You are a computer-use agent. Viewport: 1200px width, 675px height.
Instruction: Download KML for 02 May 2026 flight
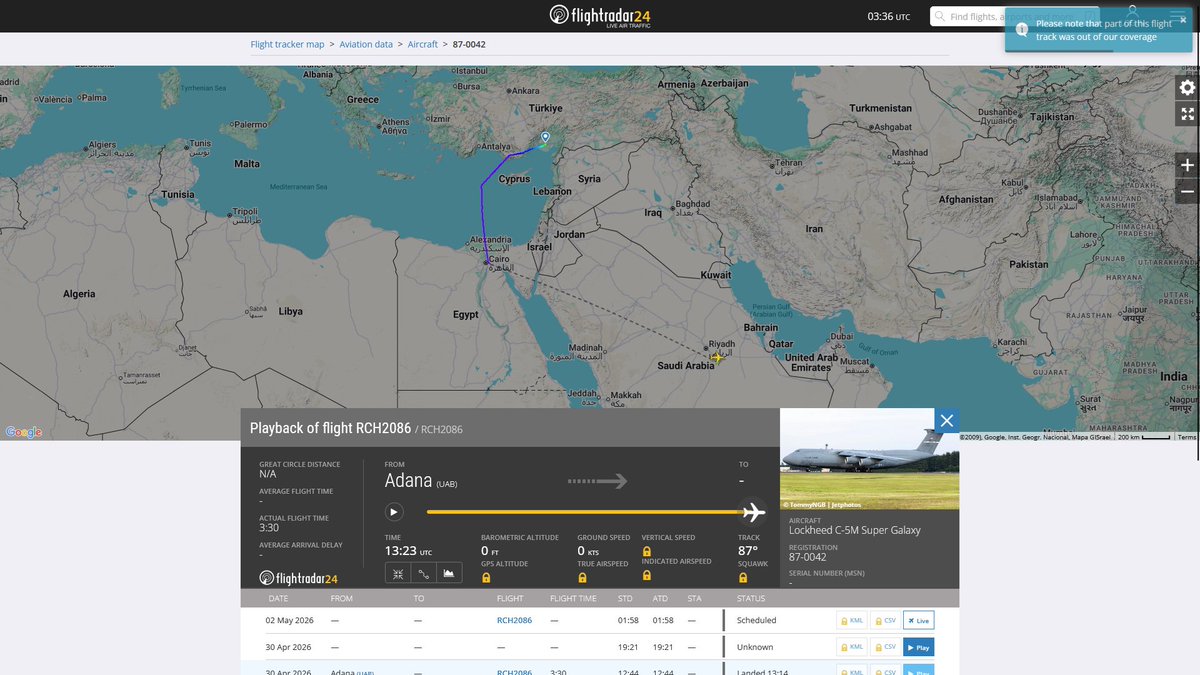852,620
